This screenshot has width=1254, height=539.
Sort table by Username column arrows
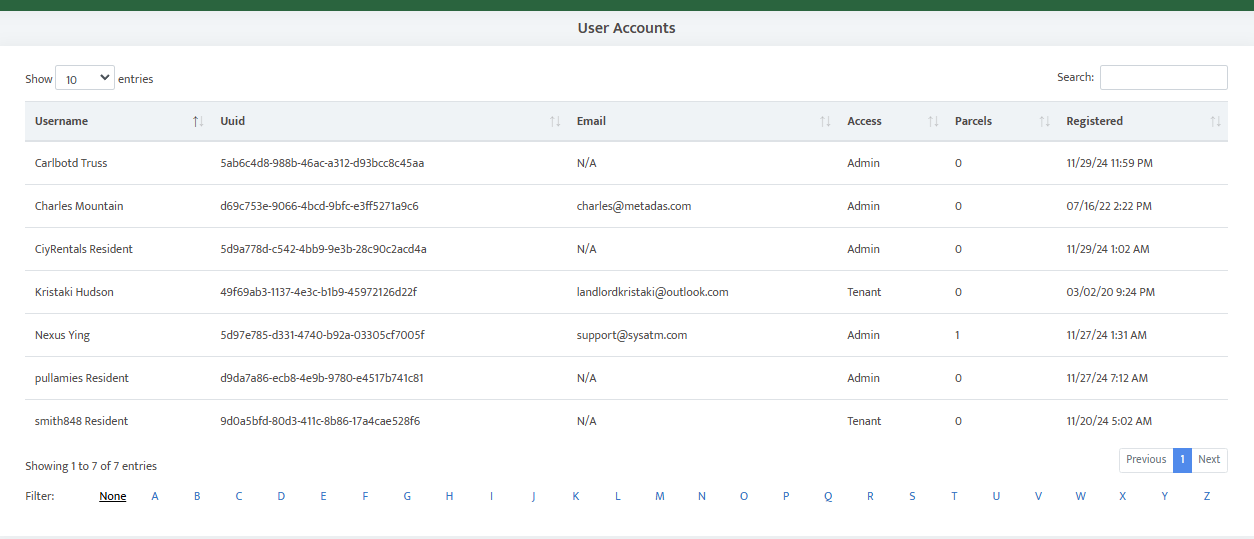(x=198, y=121)
